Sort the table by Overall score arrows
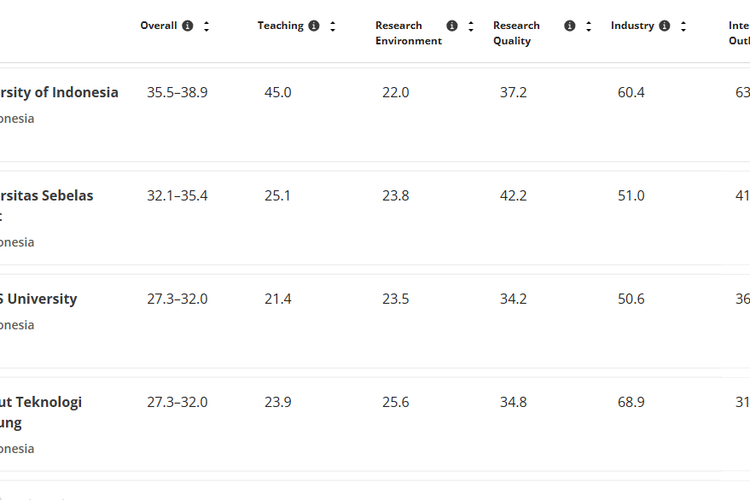This screenshot has width=750, height=500. [206, 26]
